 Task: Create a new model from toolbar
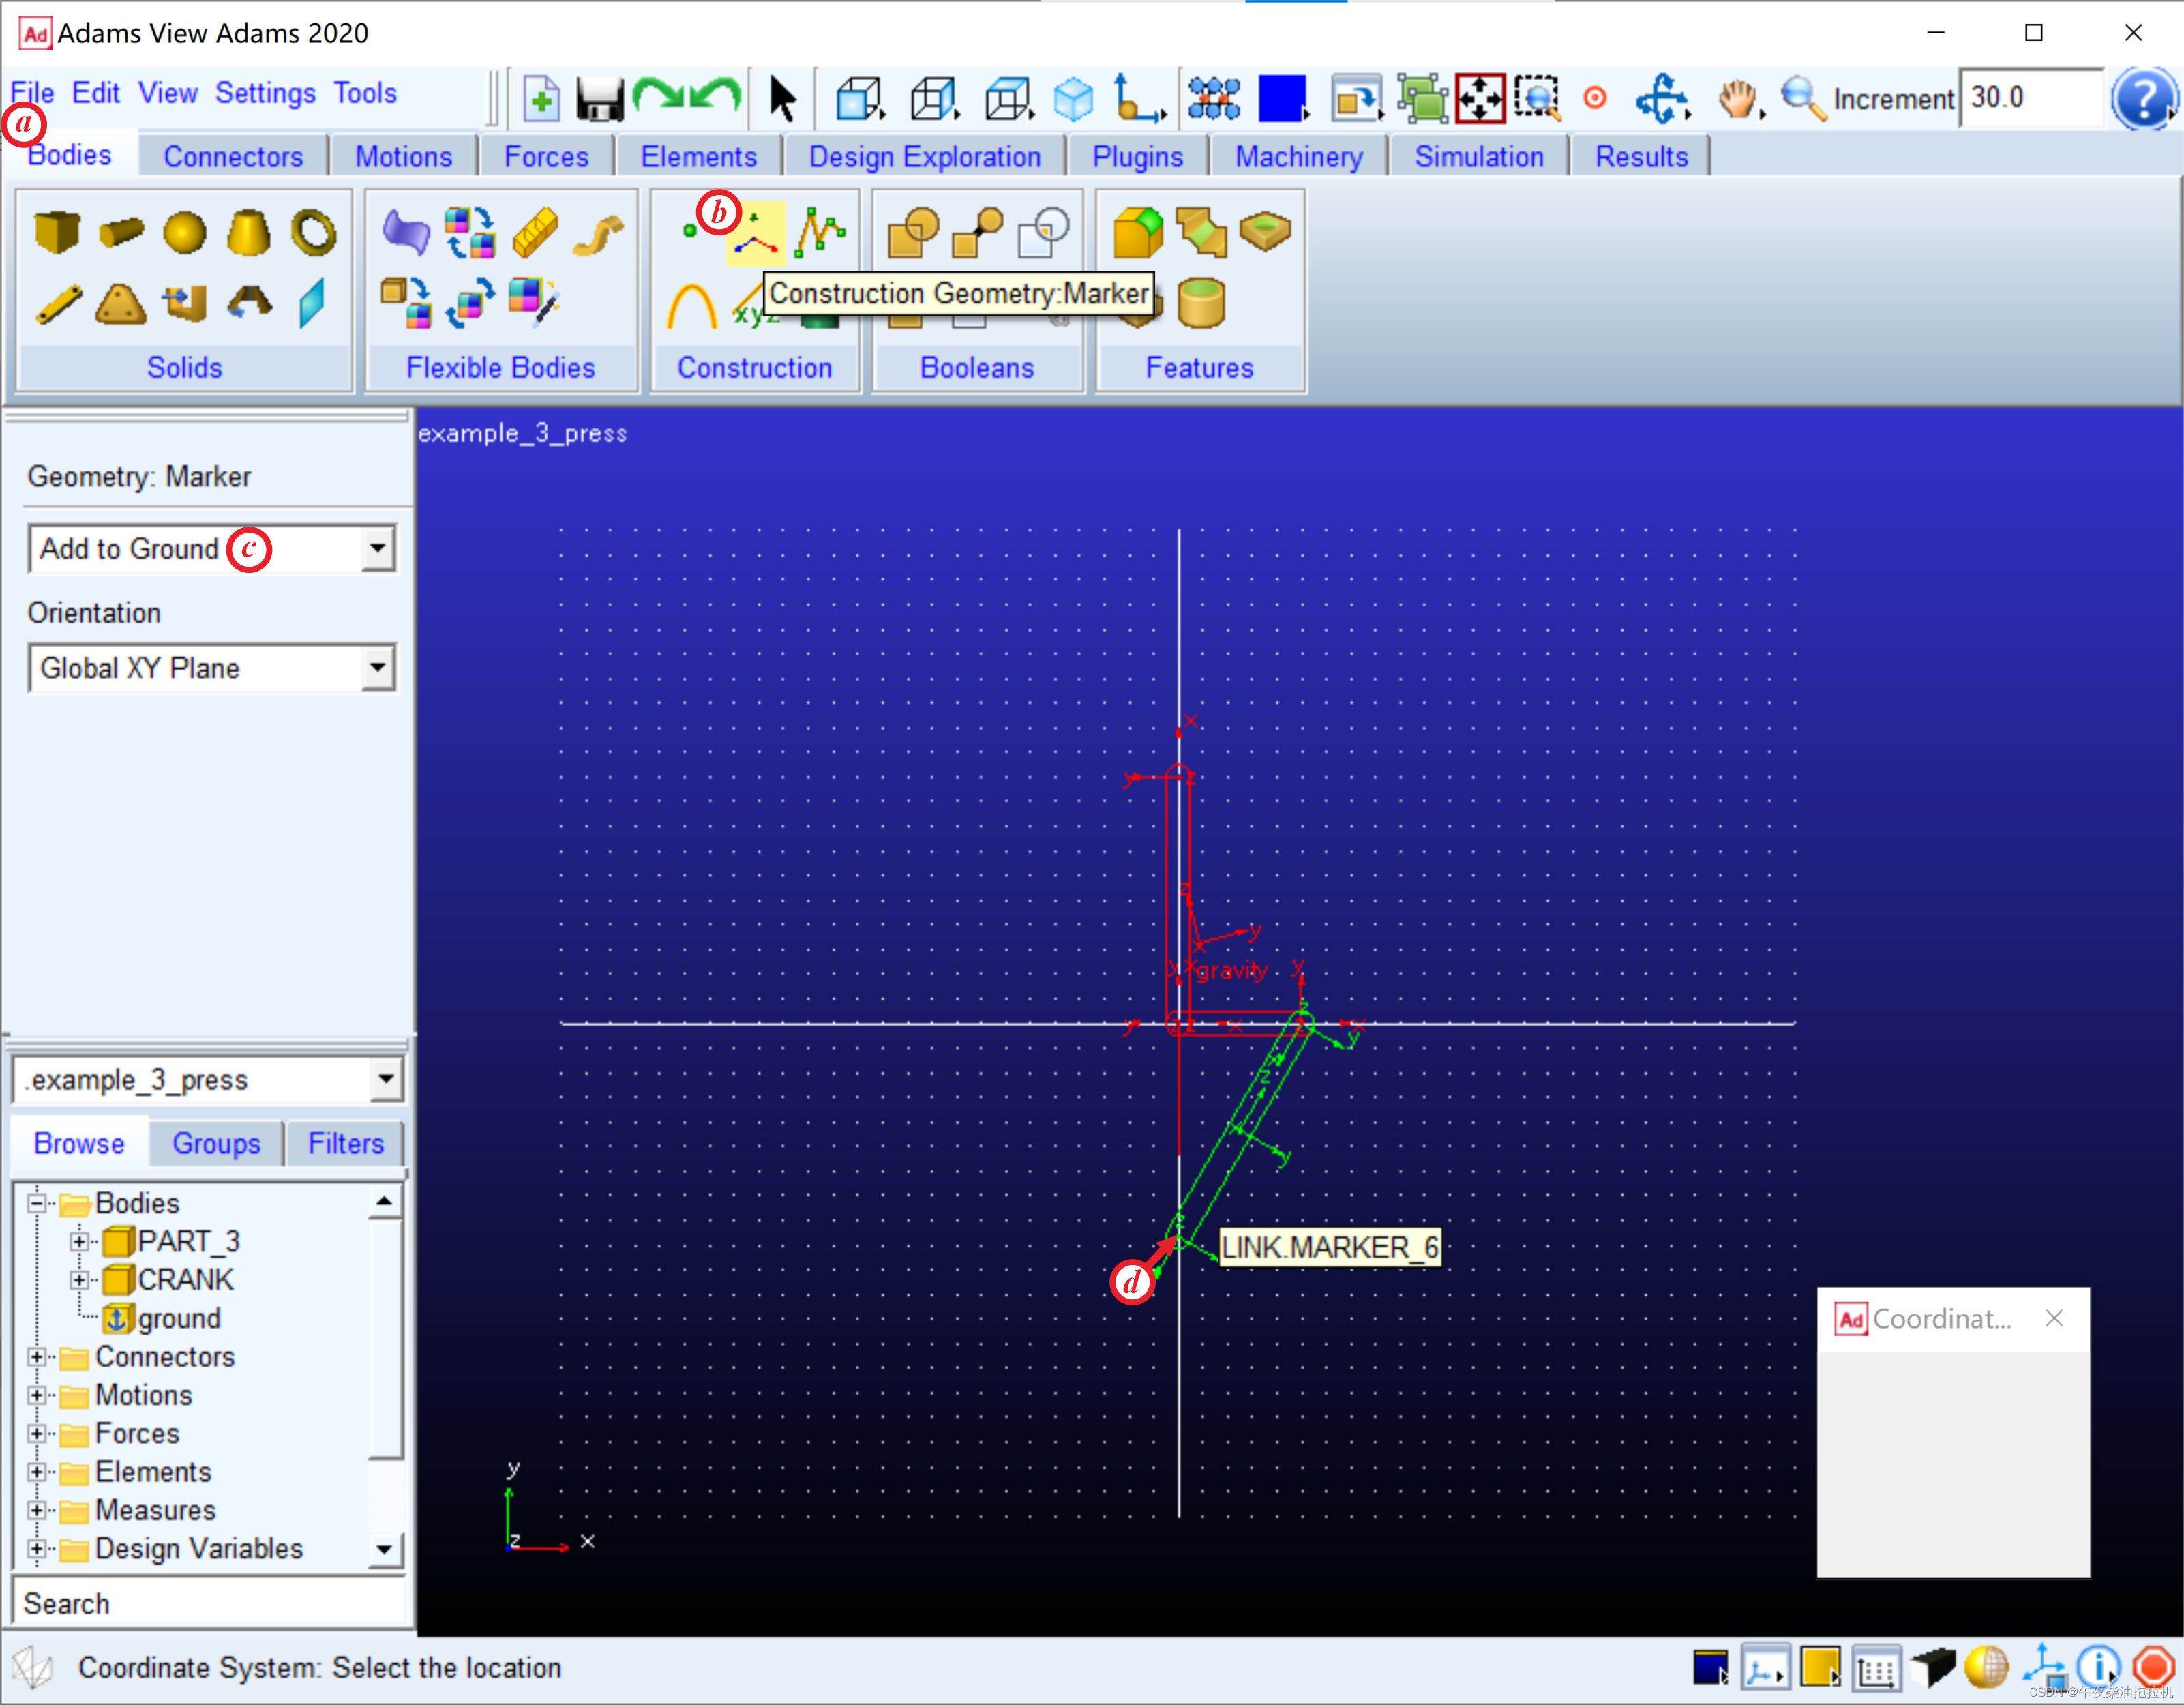[541, 99]
